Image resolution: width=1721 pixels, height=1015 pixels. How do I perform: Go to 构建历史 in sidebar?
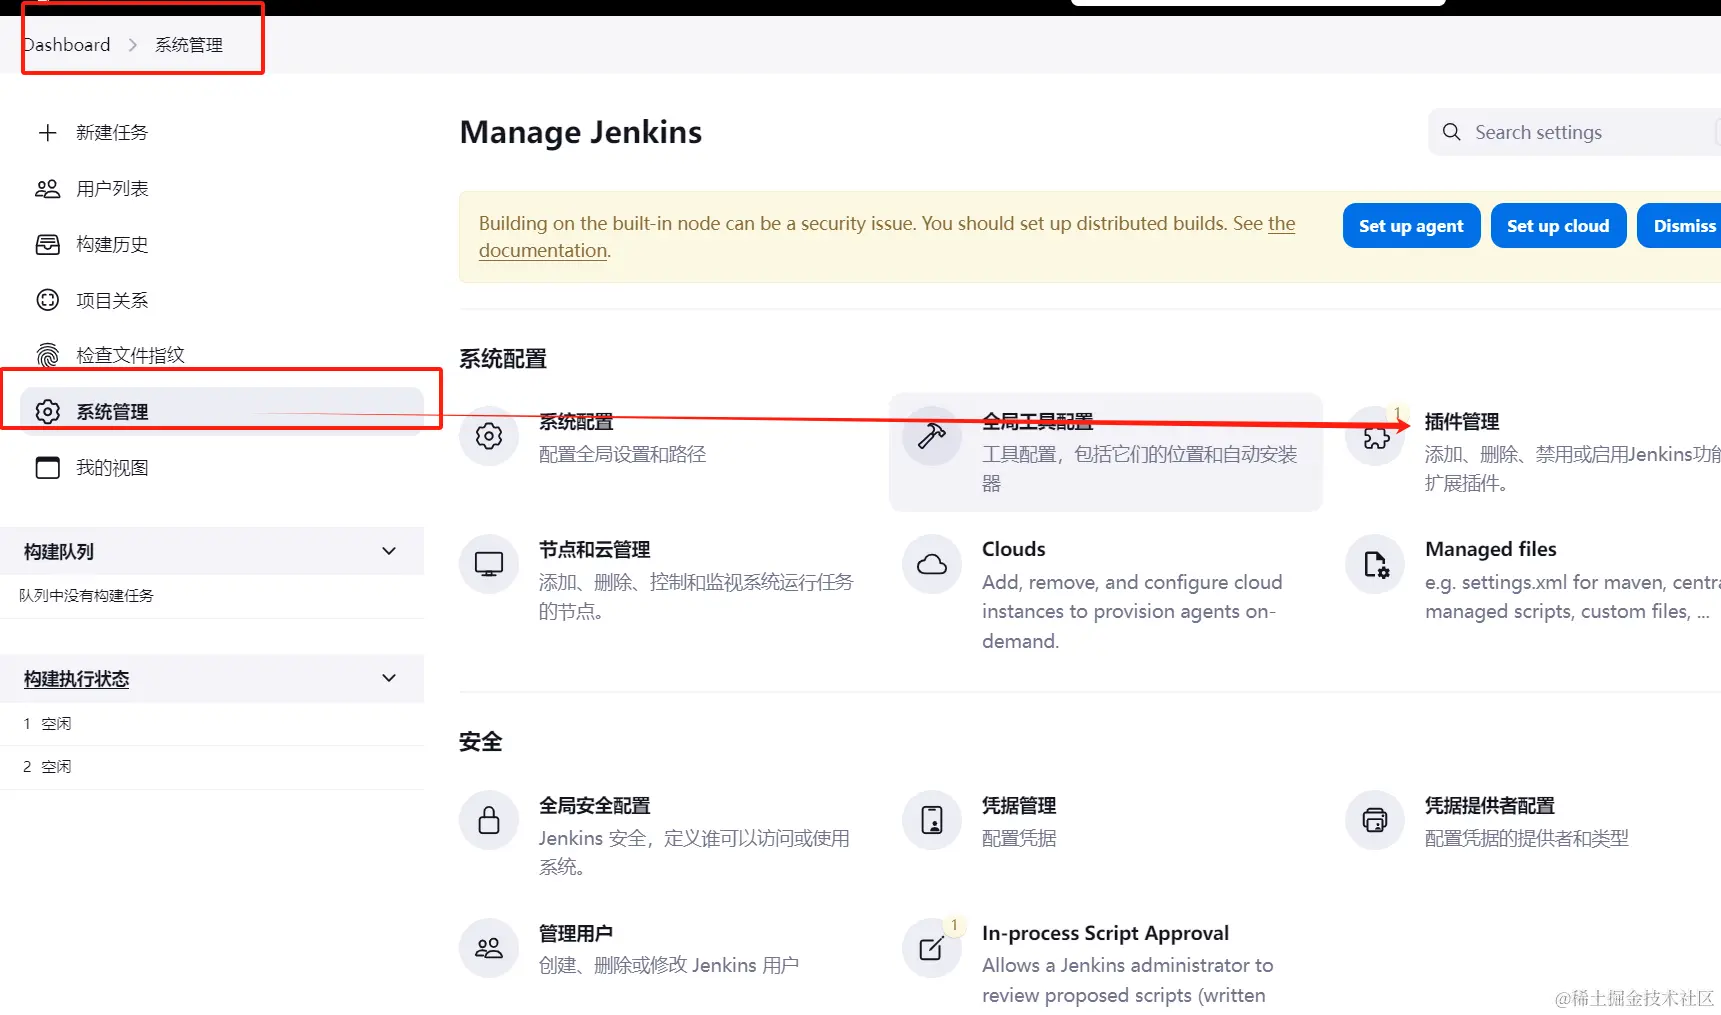[x=222, y=244]
